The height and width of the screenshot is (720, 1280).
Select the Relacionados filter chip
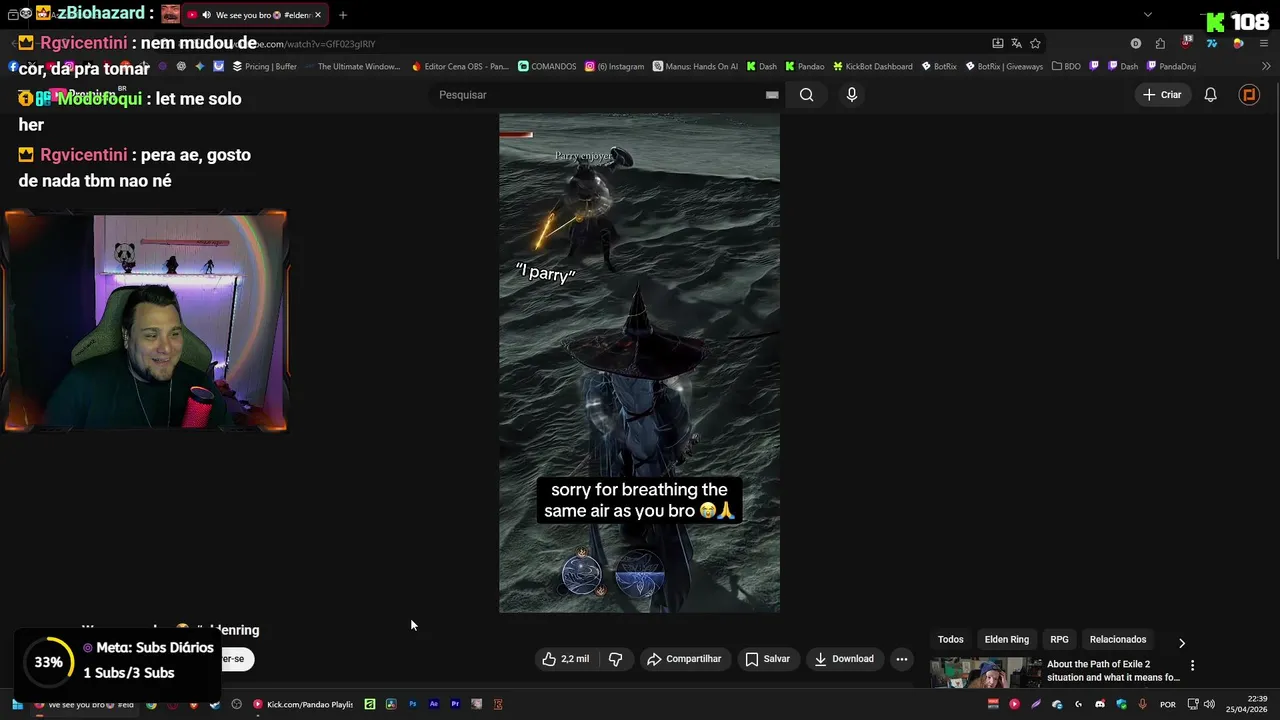pyautogui.click(x=1118, y=640)
